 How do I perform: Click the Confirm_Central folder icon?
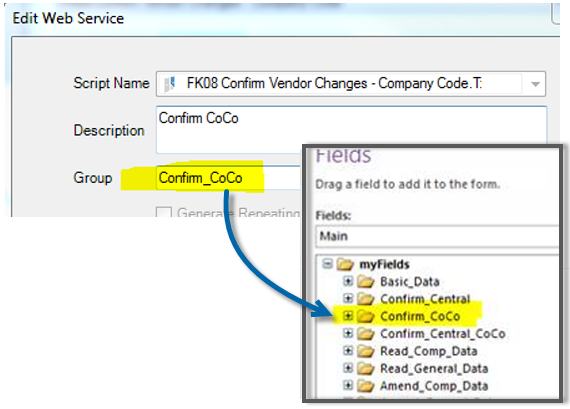pyautogui.click(x=365, y=299)
